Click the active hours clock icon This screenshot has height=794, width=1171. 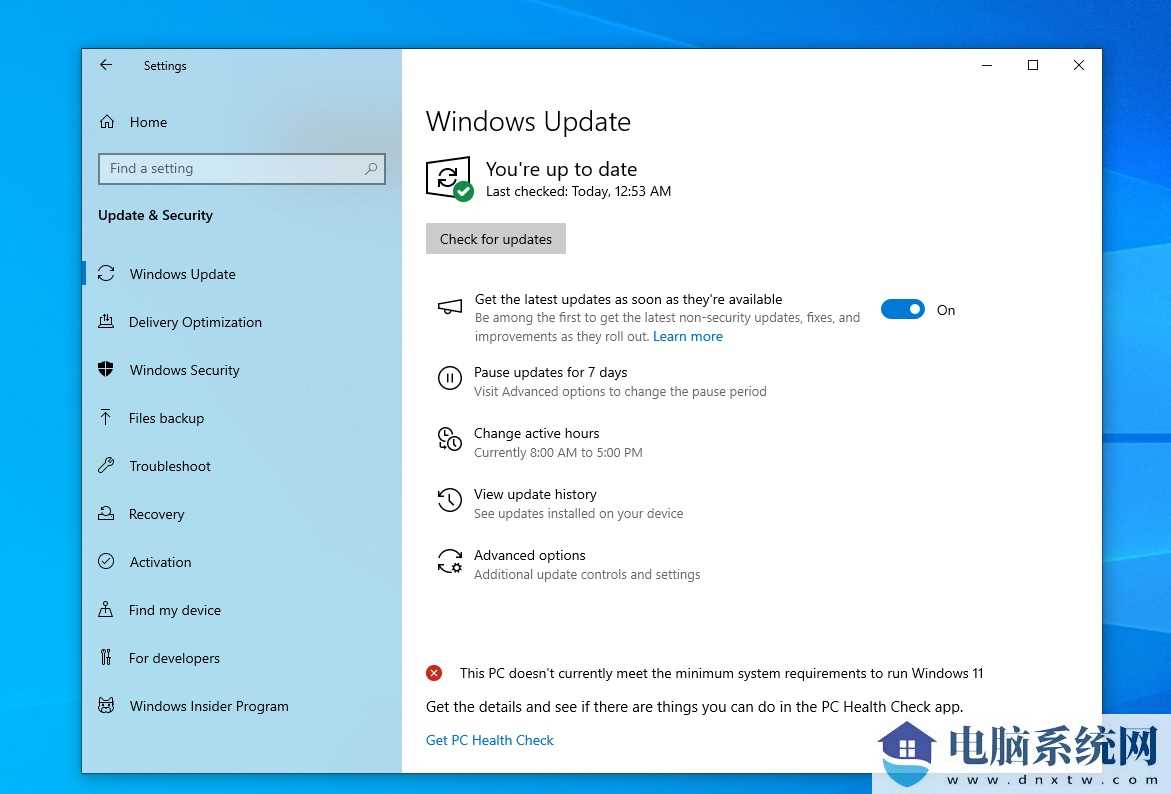[x=450, y=439]
